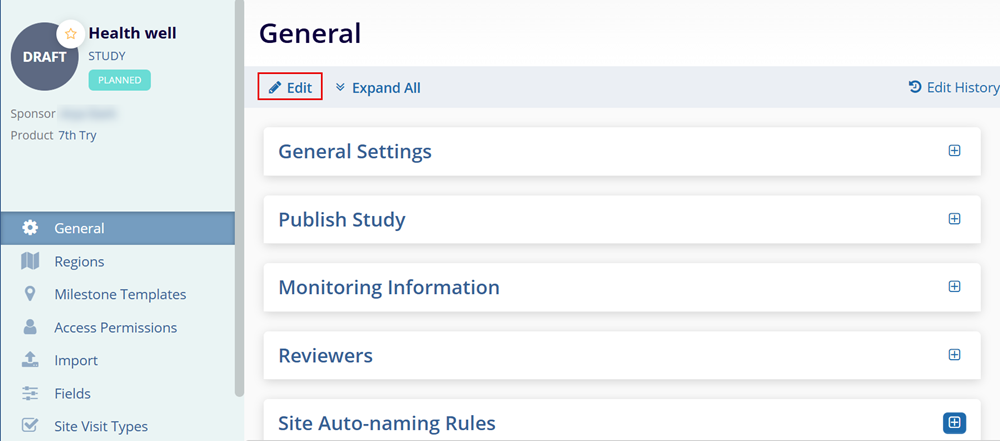Click the Regions map icon
Screen dimensions: 1000x441
[30, 261]
